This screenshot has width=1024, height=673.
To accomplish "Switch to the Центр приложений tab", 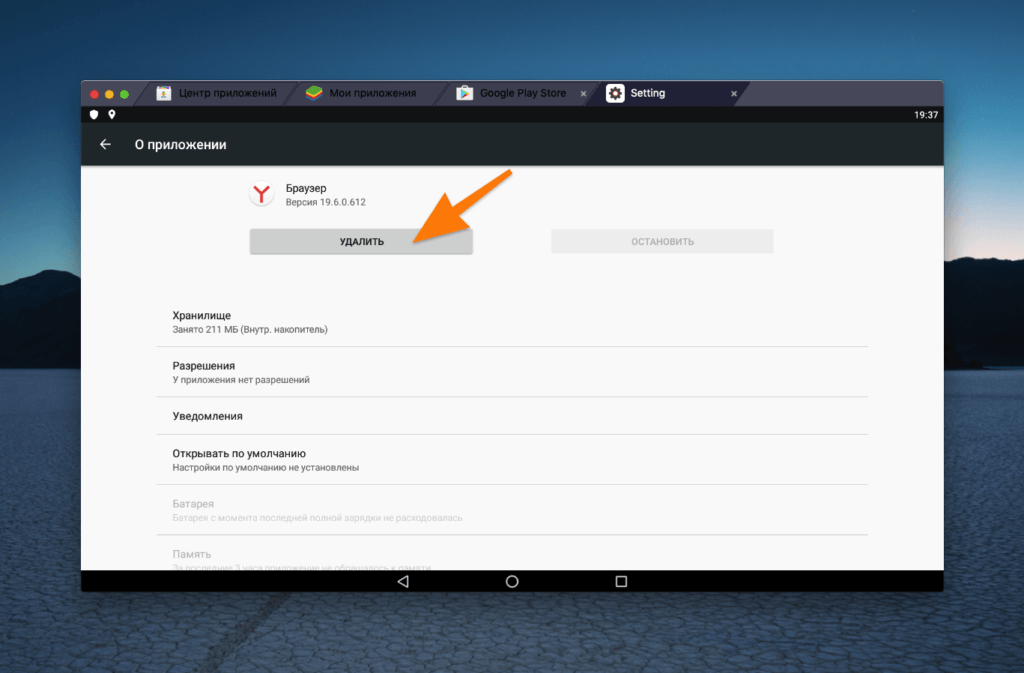I will coord(218,93).
